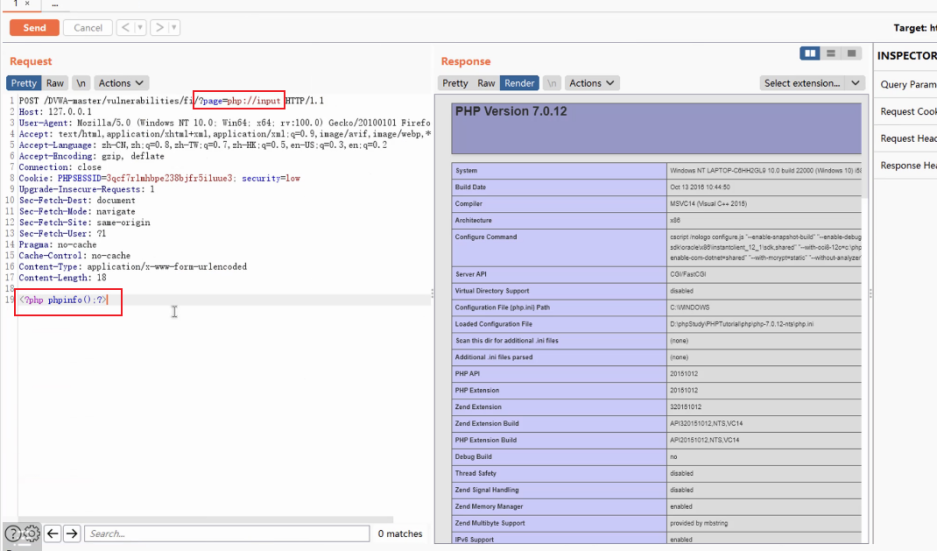The image size is (937, 551).
Task: Click Content-Type header line
Action: 133,267
